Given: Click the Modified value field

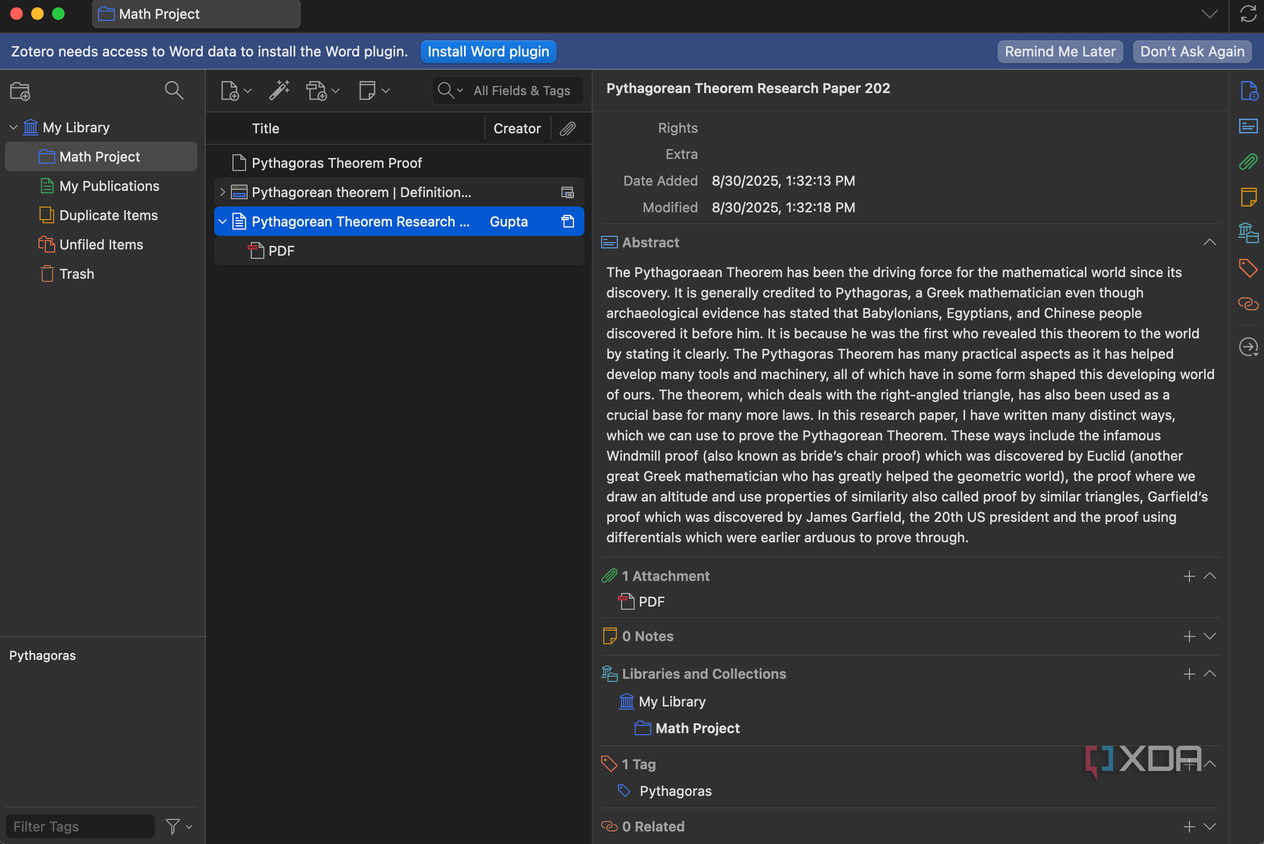Looking at the screenshot, I should (x=783, y=208).
